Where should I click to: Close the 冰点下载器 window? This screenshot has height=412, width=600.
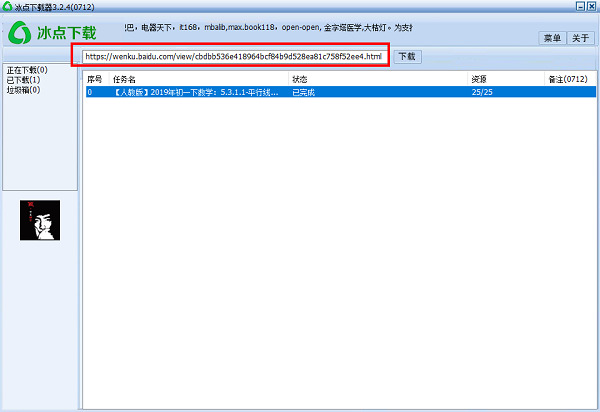(592, 6)
